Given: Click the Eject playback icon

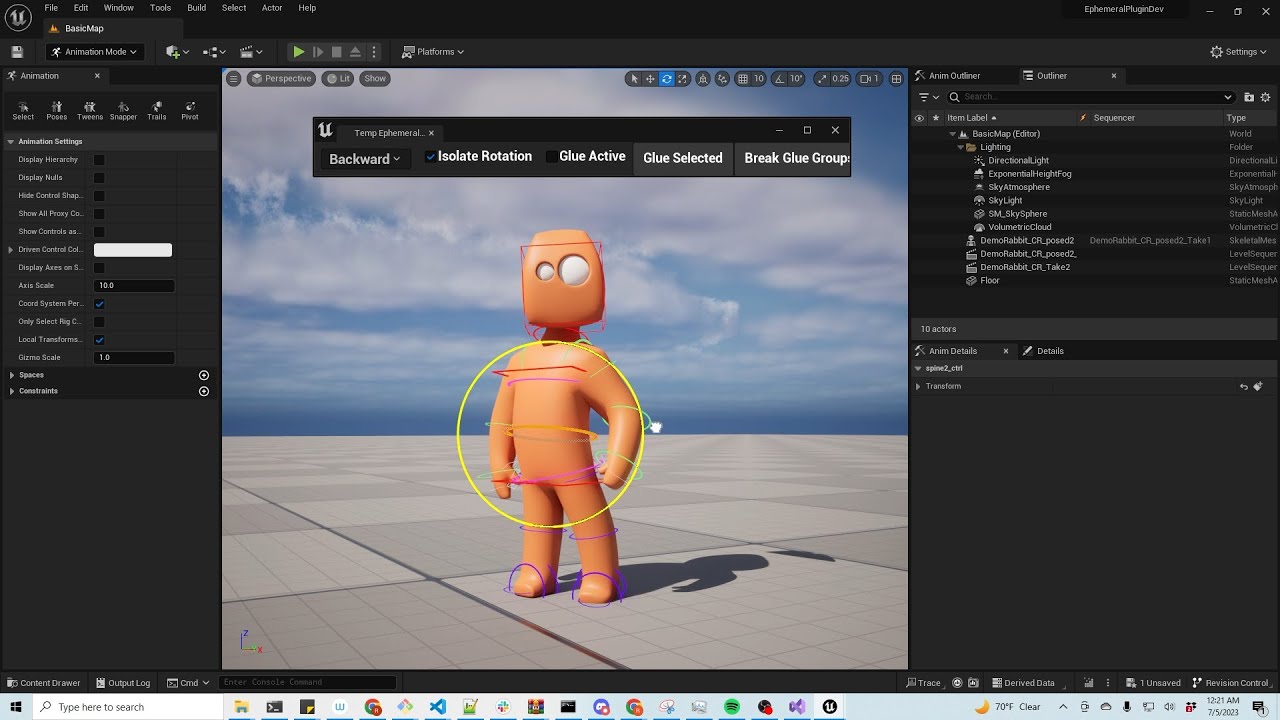Looking at the screenshot, I should click(x=355, y=52).
